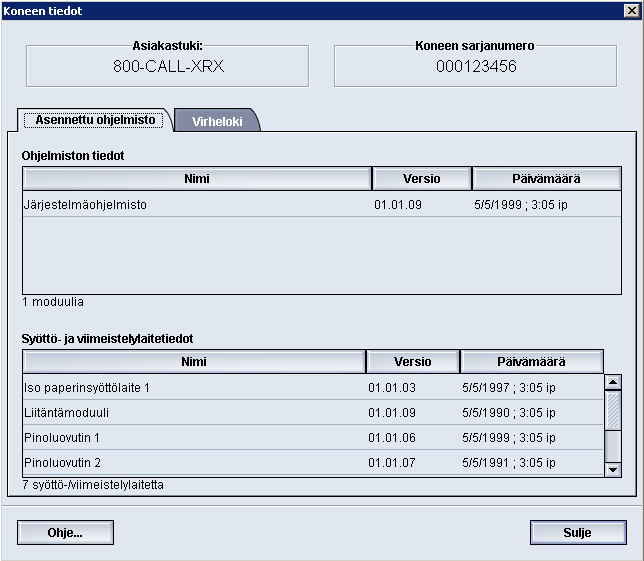Click version 01.01.09 of Järjestelmäohjelmisto
644x561 pixels.
click(x=398, y=205)
